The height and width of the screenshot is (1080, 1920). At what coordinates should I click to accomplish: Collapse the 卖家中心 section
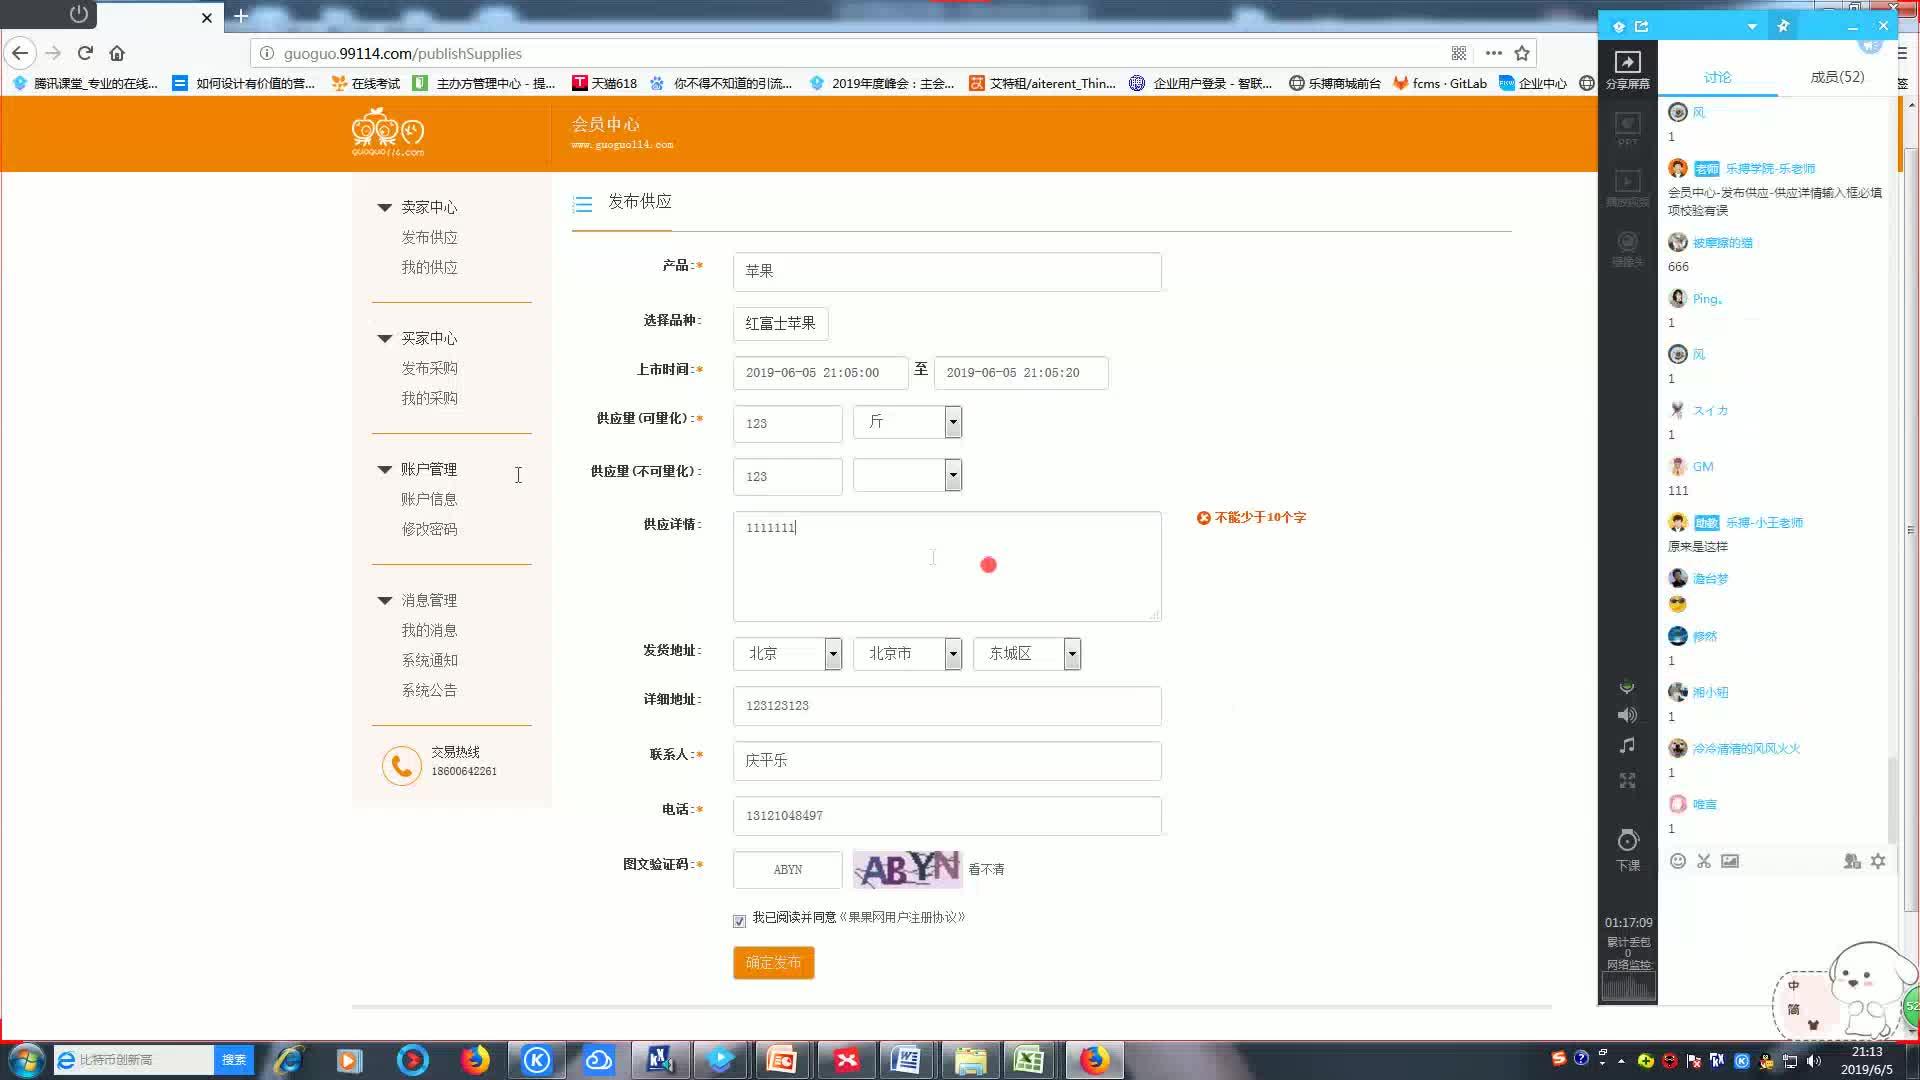384,207
